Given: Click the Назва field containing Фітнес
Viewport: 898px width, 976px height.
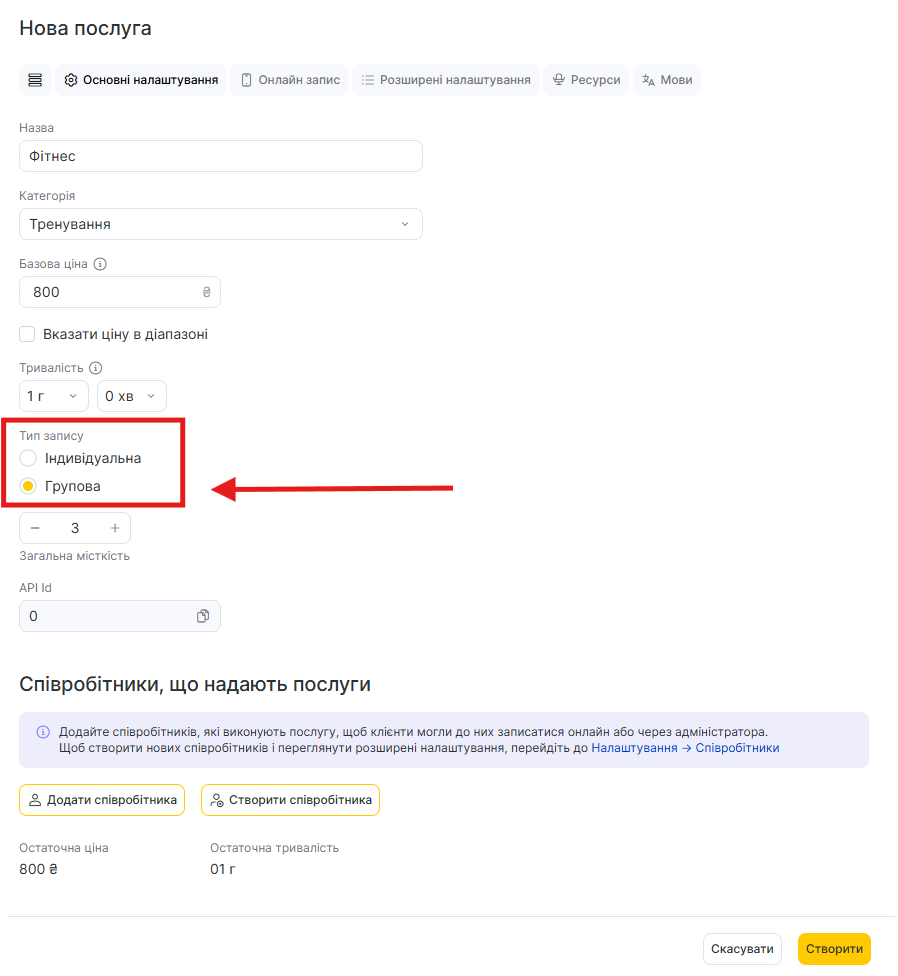Looking at the screenshot, I should click(221, 156).
